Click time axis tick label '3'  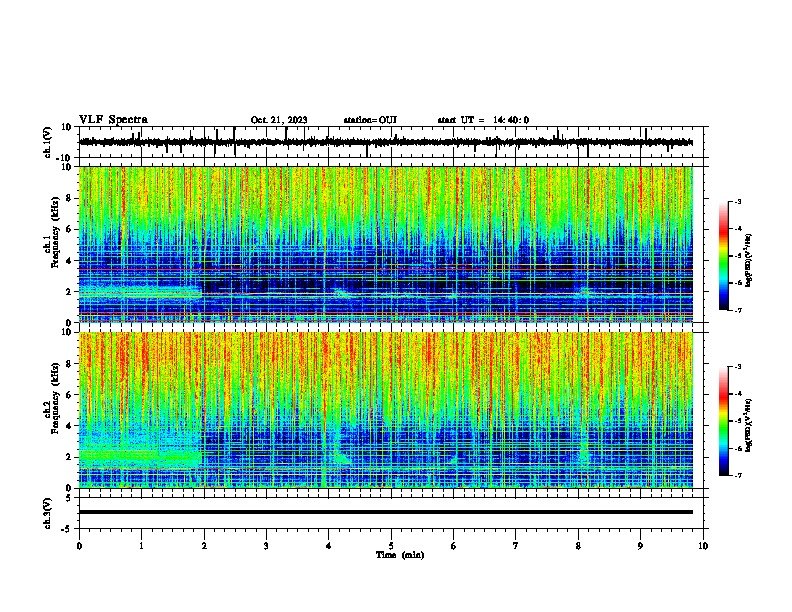(x=266, y=546)
